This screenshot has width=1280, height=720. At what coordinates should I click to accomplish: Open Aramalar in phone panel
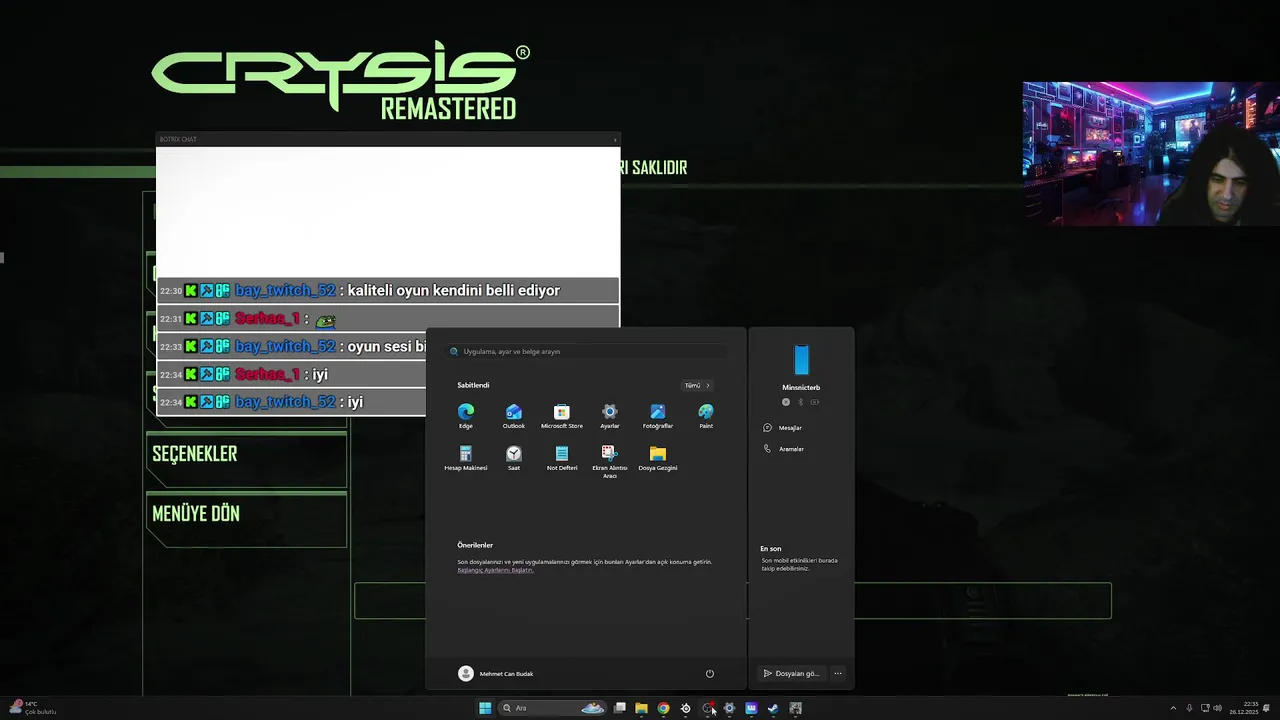pos(784,449)
